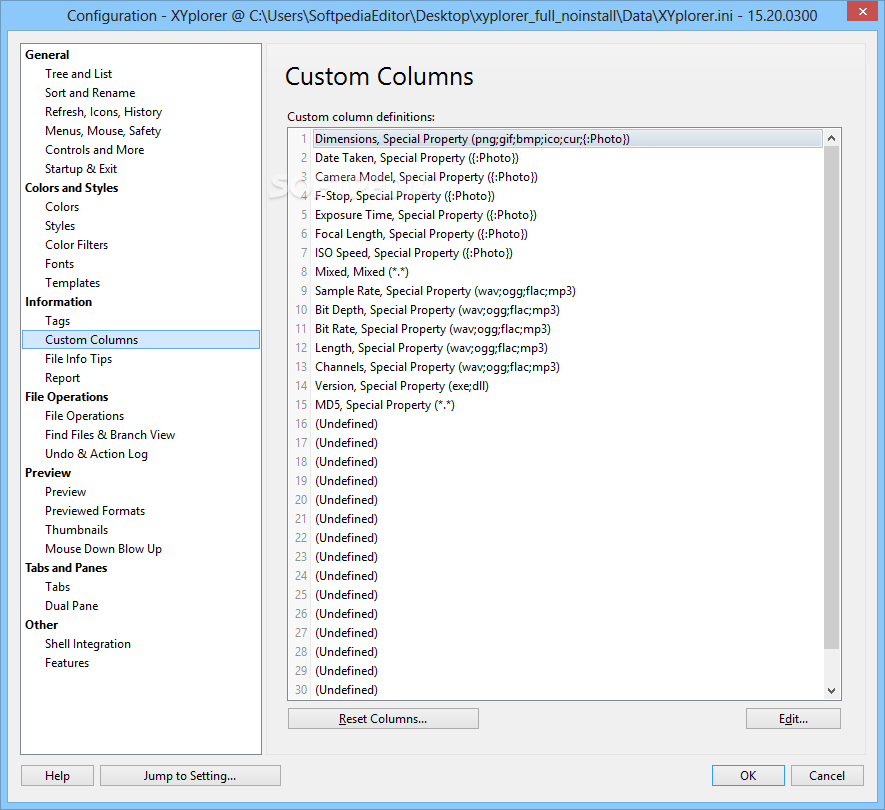The image size is (885, 810).
Task: Select Tags under Information
Action: coord(58,321)
